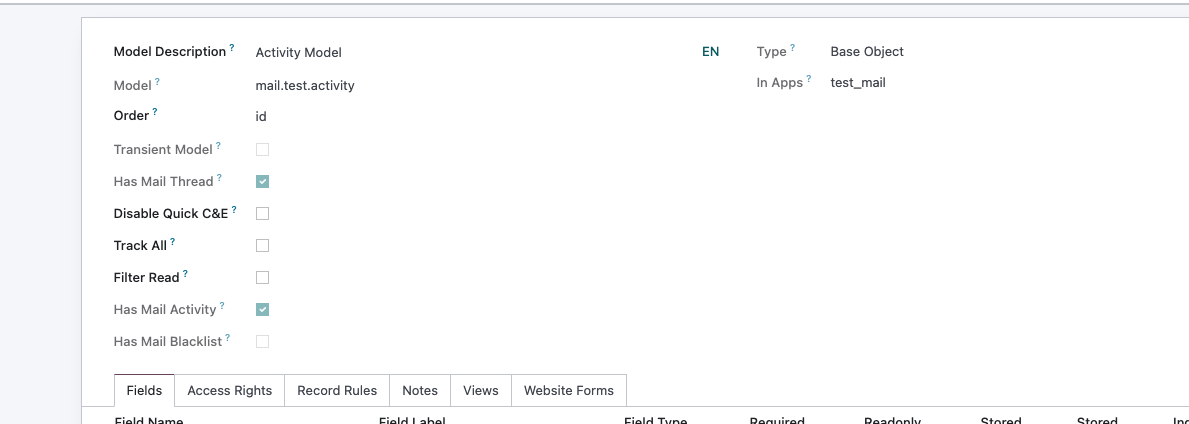
Task: Click the EN translation button
Action: 710,52
